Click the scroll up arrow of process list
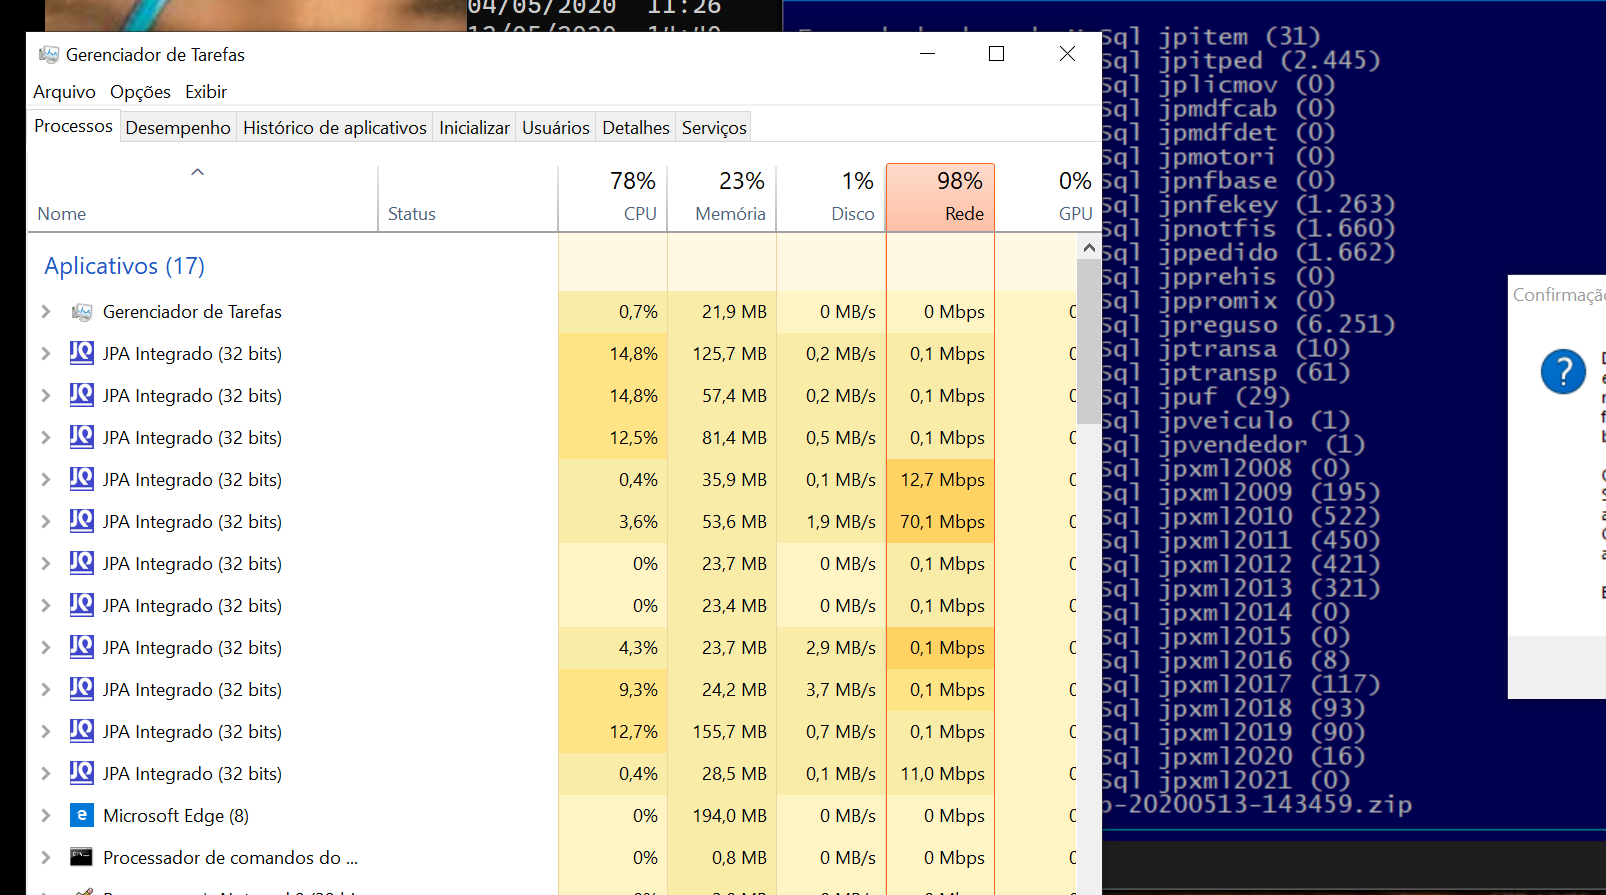This screenshot has width=1606, height=895. tap(1089, 247)
